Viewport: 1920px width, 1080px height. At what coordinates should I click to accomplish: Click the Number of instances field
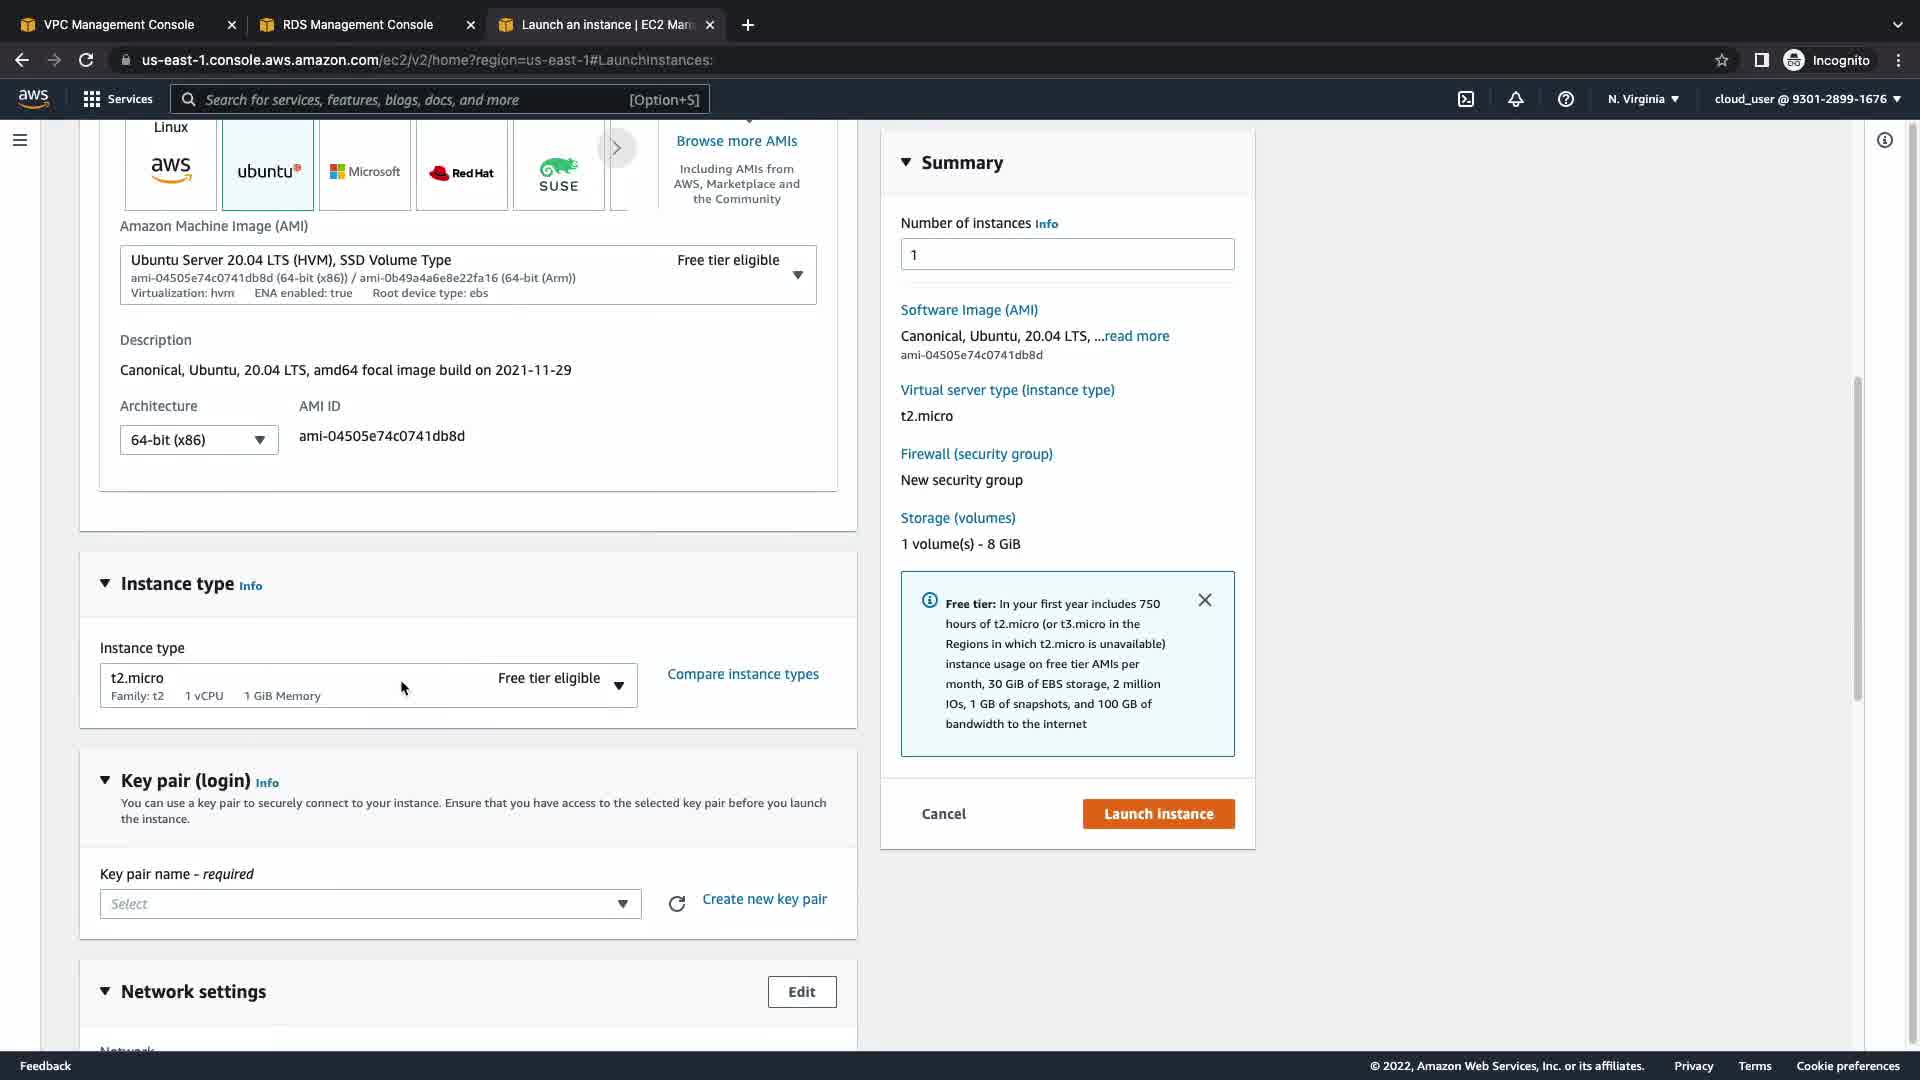point(1067,255)
